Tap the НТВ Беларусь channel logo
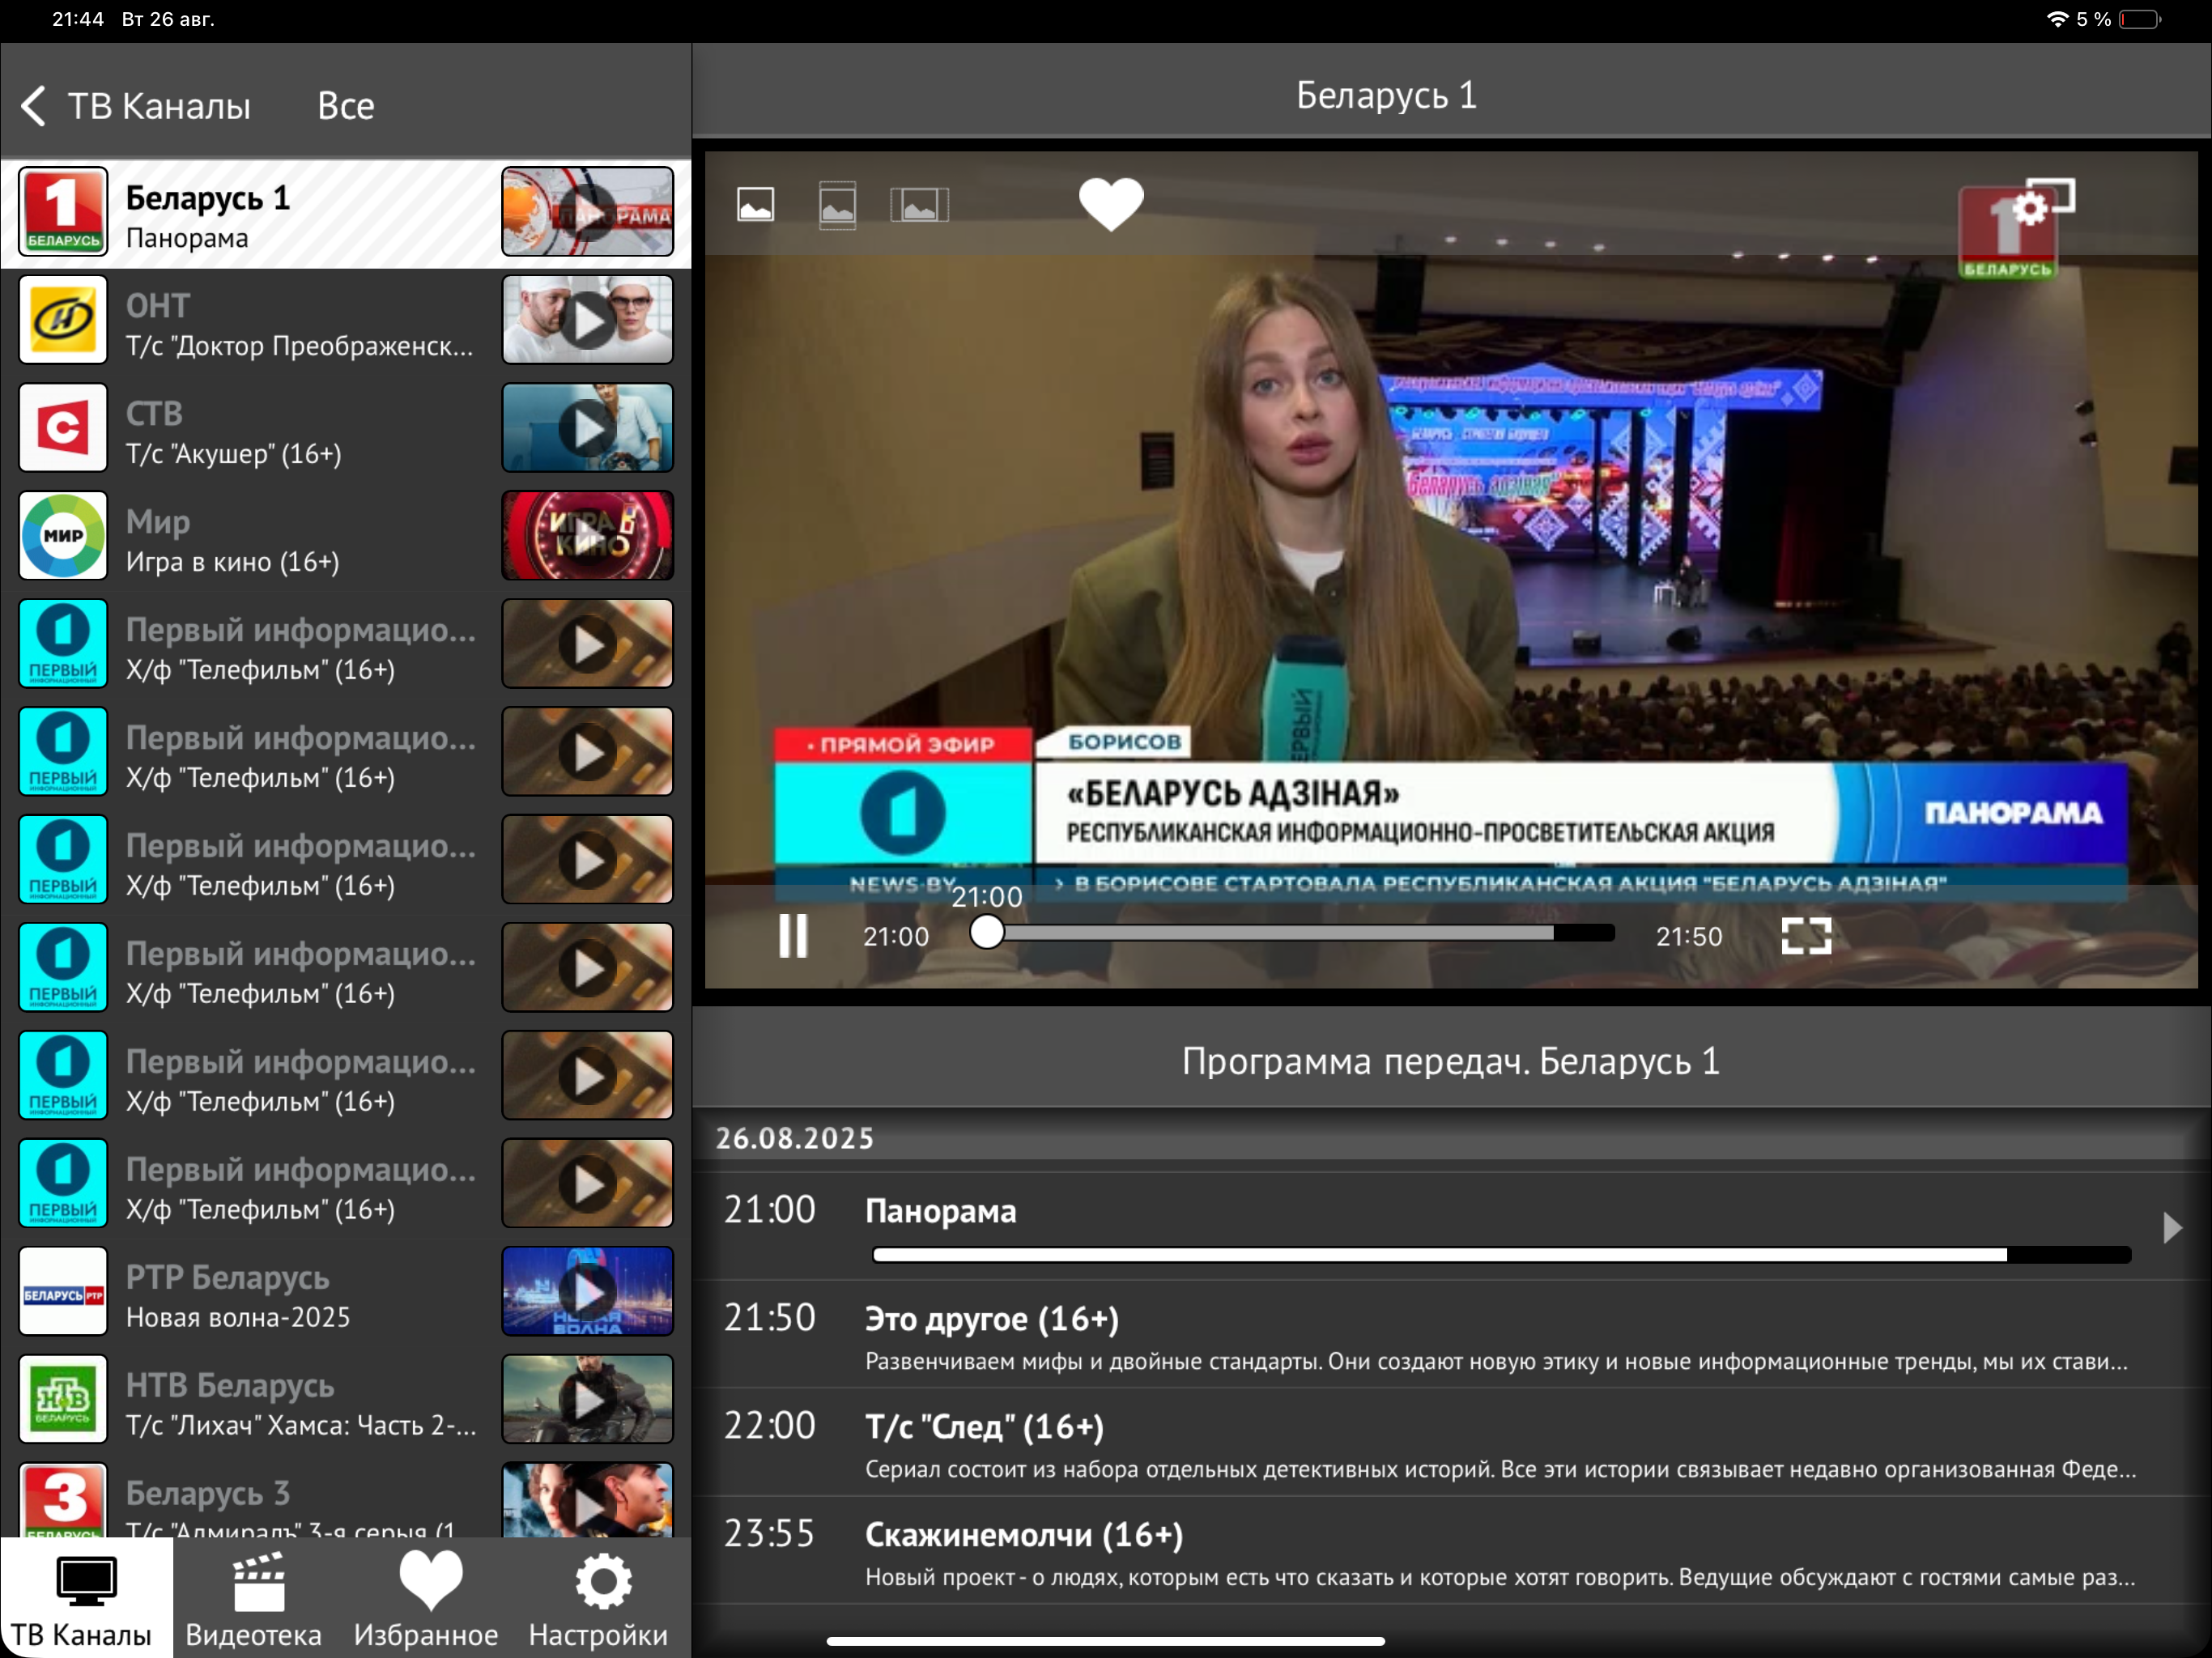This screenshot has height=1658, width=2212. coord(63,1400)
